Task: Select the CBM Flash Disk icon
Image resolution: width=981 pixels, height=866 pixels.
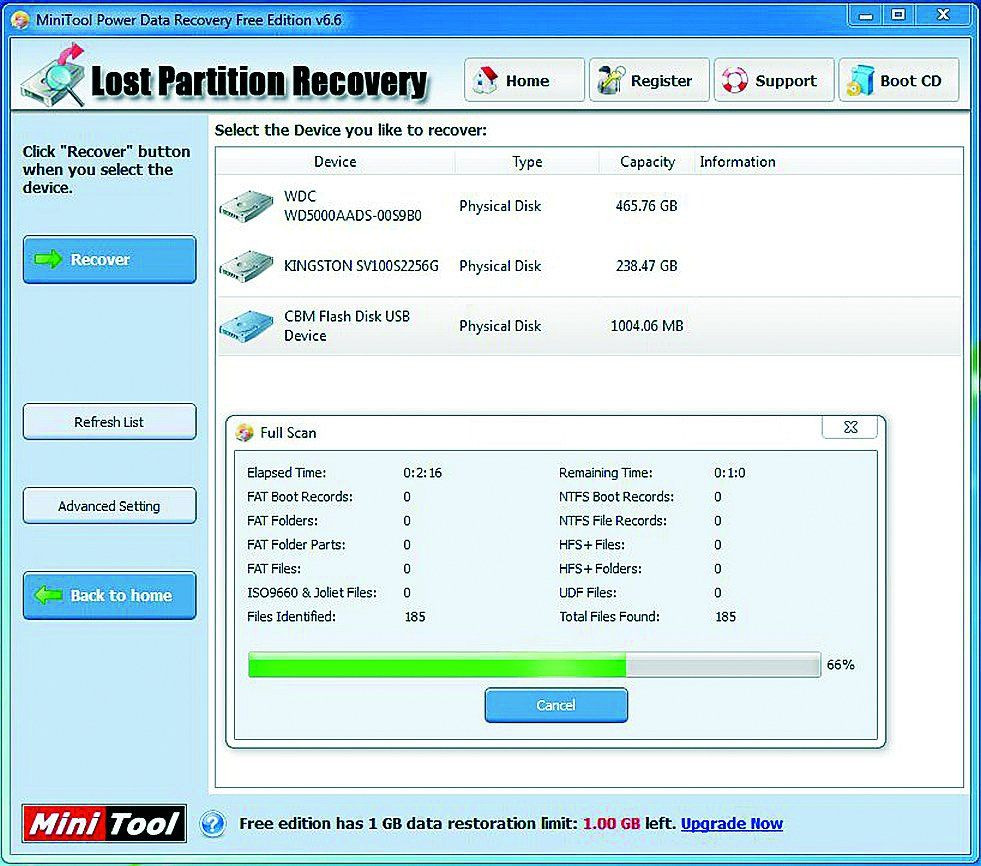Action: coord(247,325)
